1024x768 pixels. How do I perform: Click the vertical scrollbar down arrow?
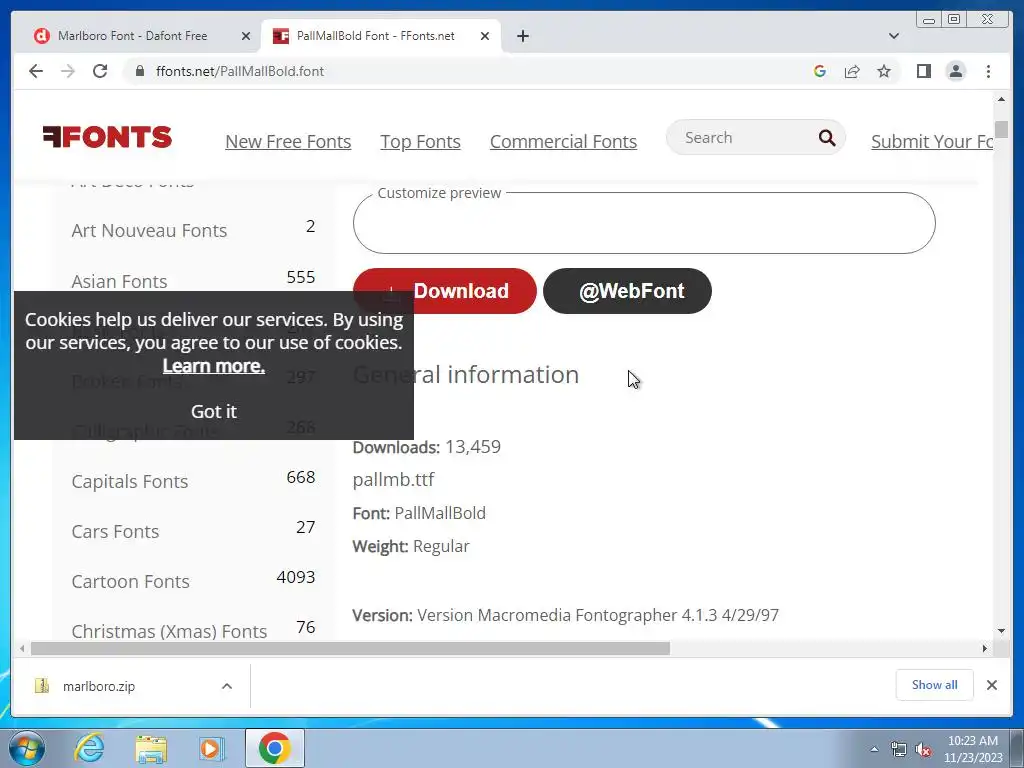tap(1001, 631)
